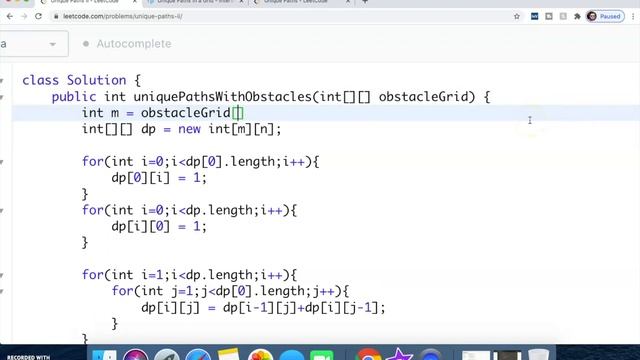Open the Extensions puzzle menu

point(577,16)
